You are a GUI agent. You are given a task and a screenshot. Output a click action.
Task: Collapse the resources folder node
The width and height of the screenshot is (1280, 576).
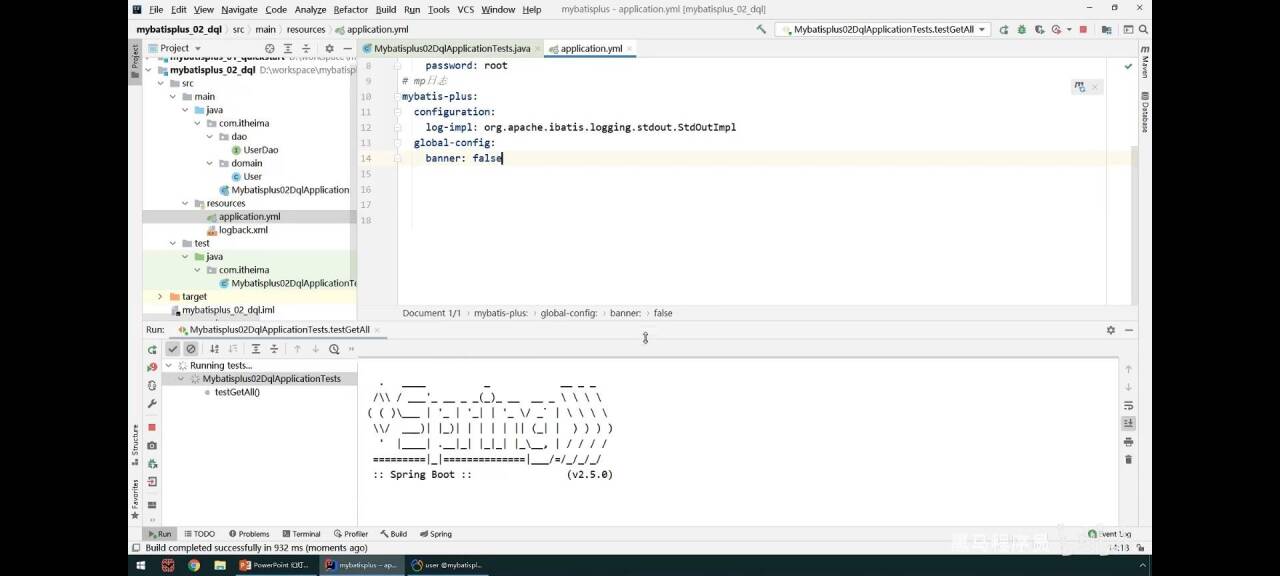tap(186, 203)
